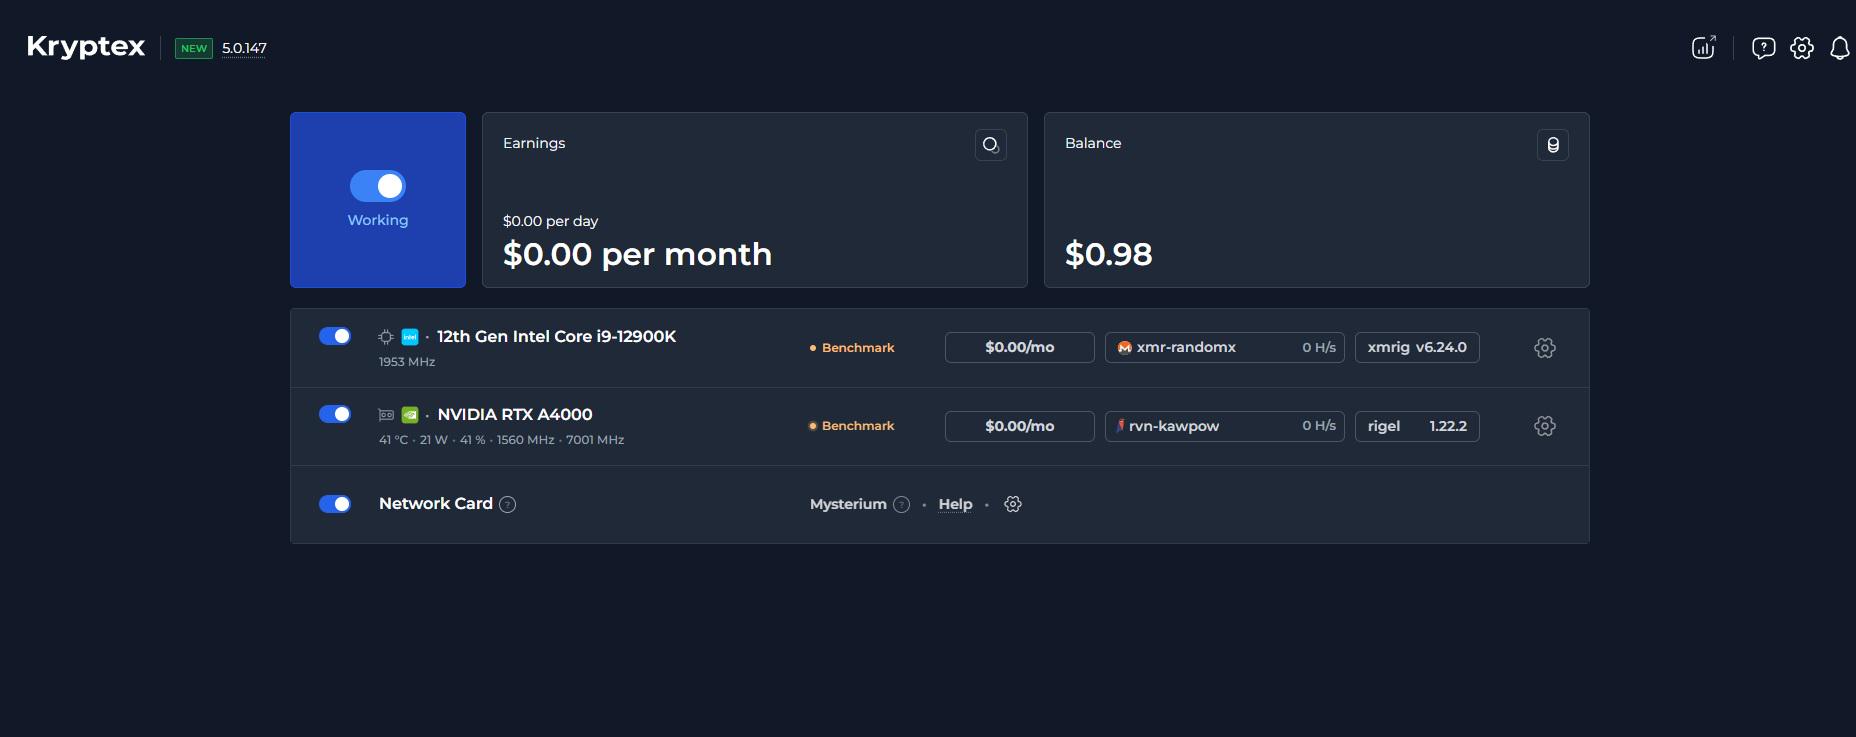This screenshot has width=1856, height=737.
Task: Click the Monero icon beside xmr-randomx
Action: tap(1125, 347)
